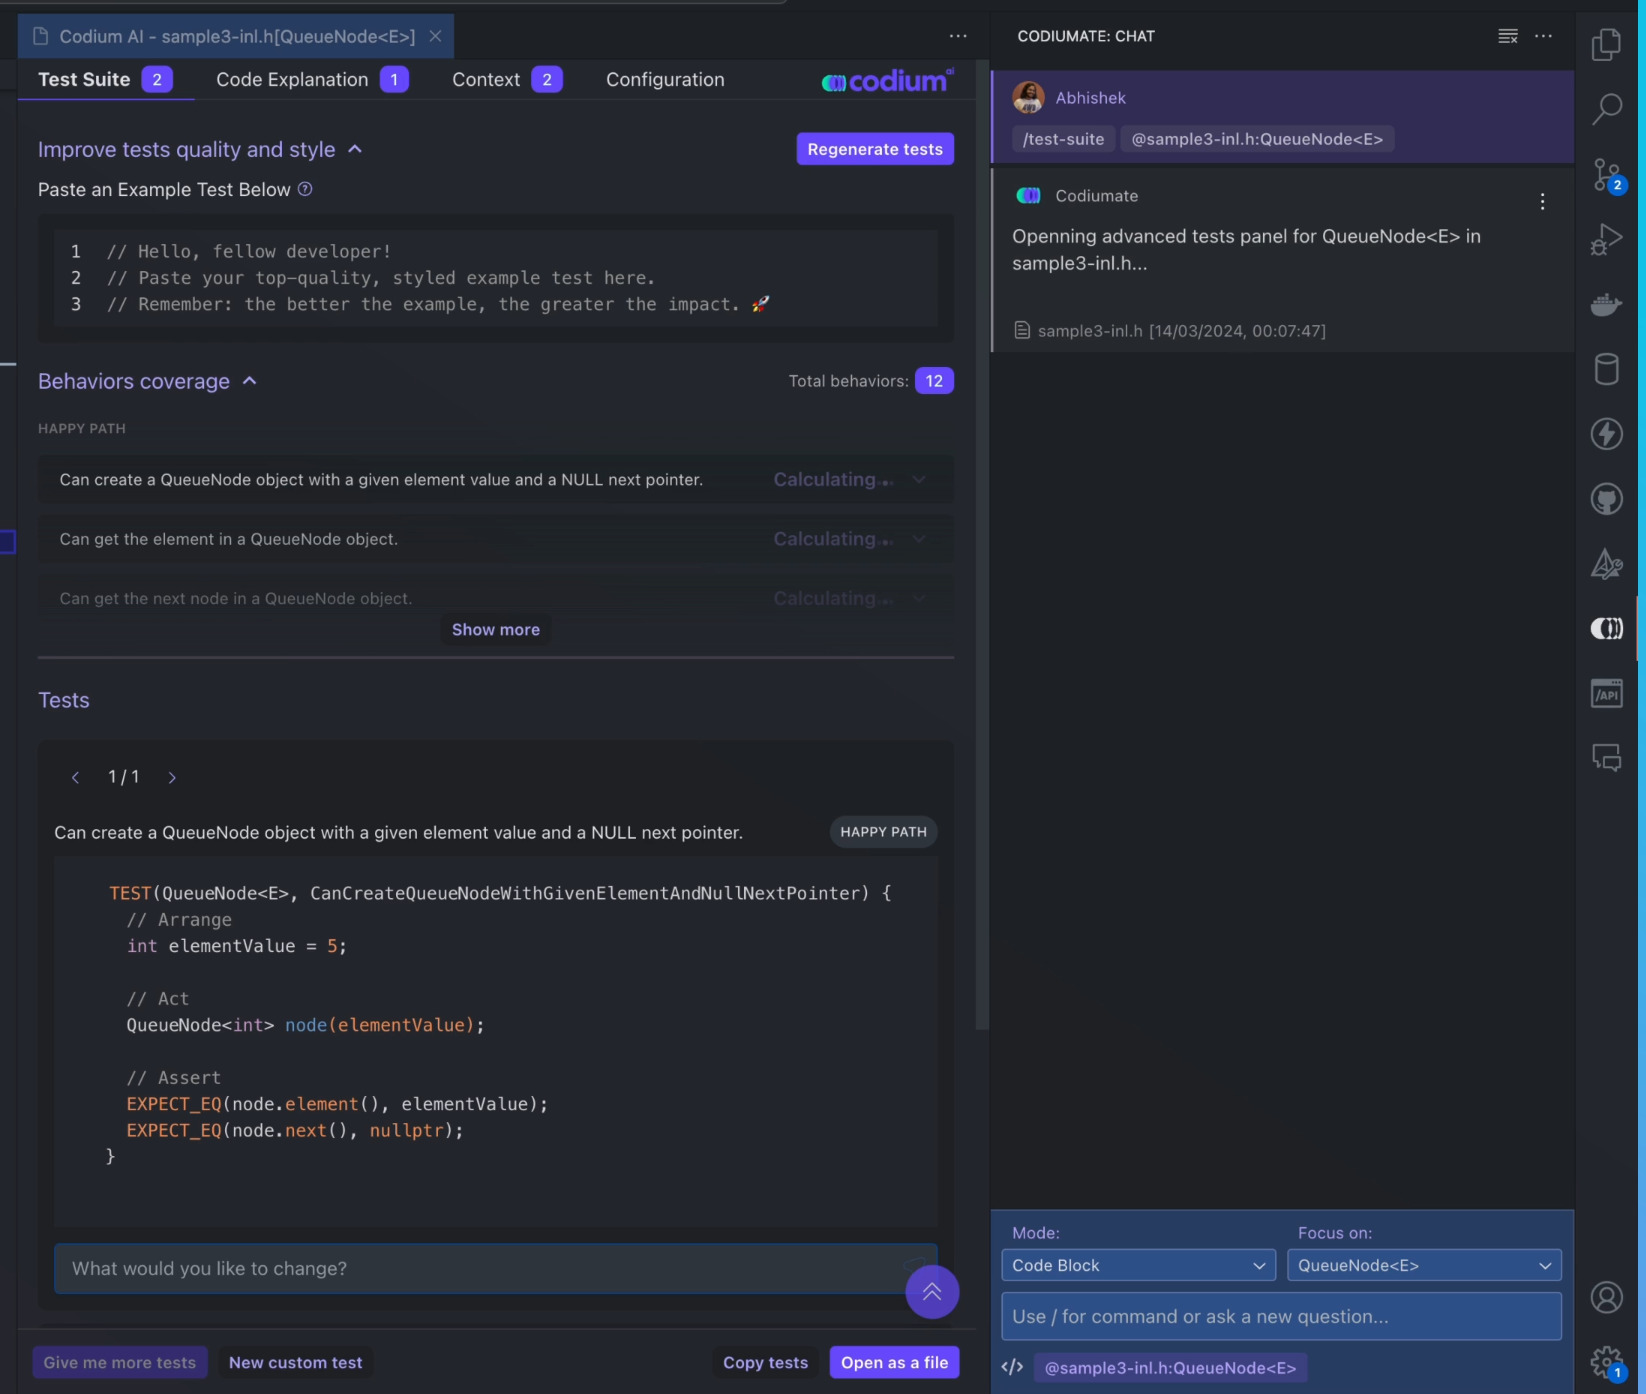The width and height of the screenshot is (1646, 1394).
Task: Open Focus on QueueNode<E> dropdown
Action: click(1424, 1265)
